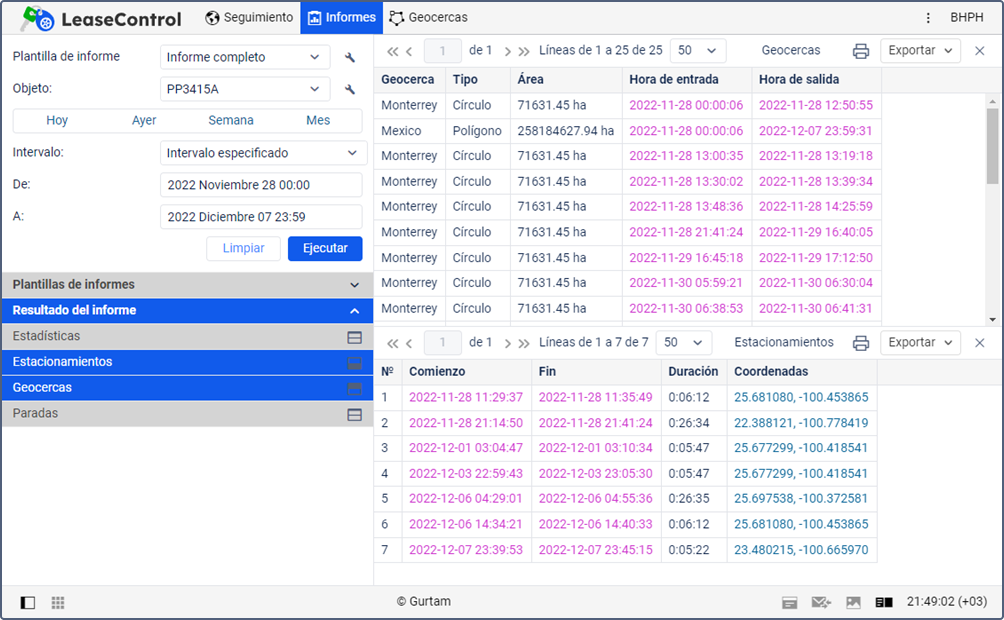1004x620 pixels.
Task: Open the Geocercas tab in top navigation
Action: pyautogui.click(x=428, y=18)
